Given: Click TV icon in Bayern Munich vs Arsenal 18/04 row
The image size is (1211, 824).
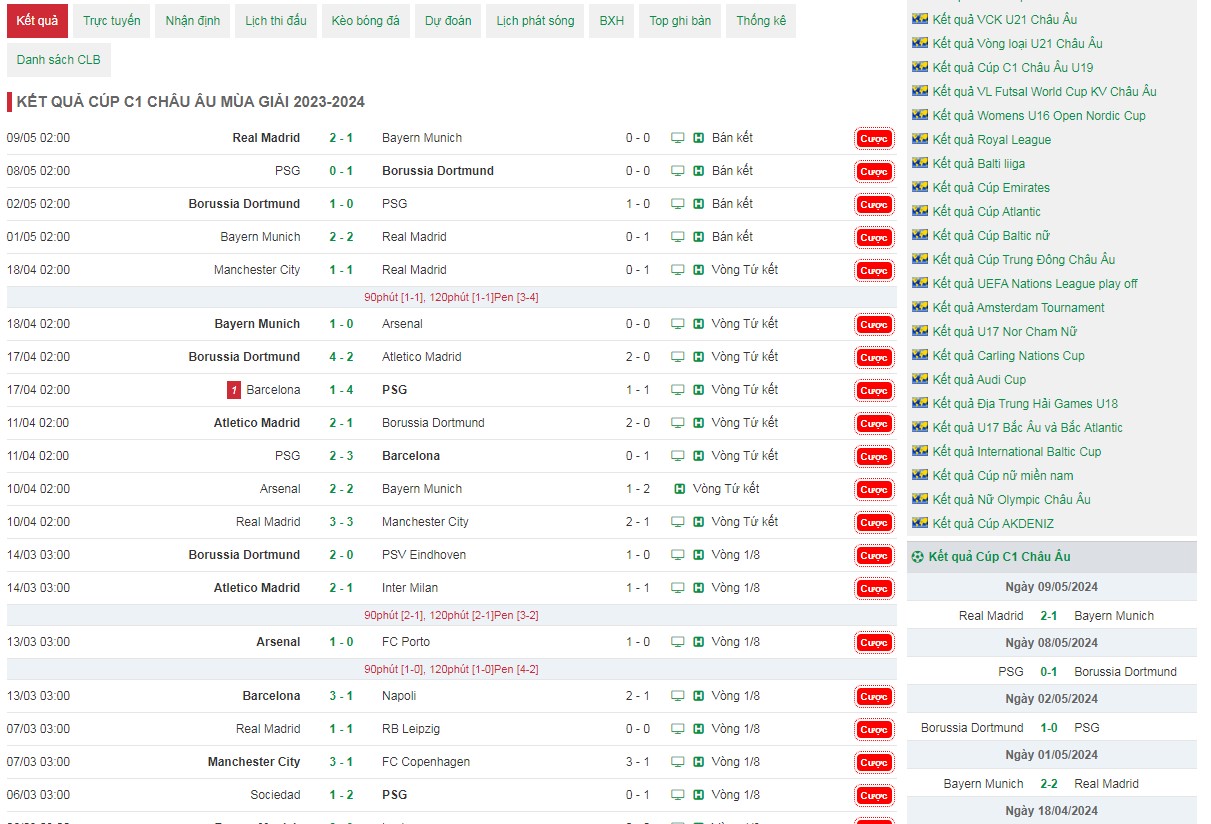Looking at the screenshot, I should point(678,324).
